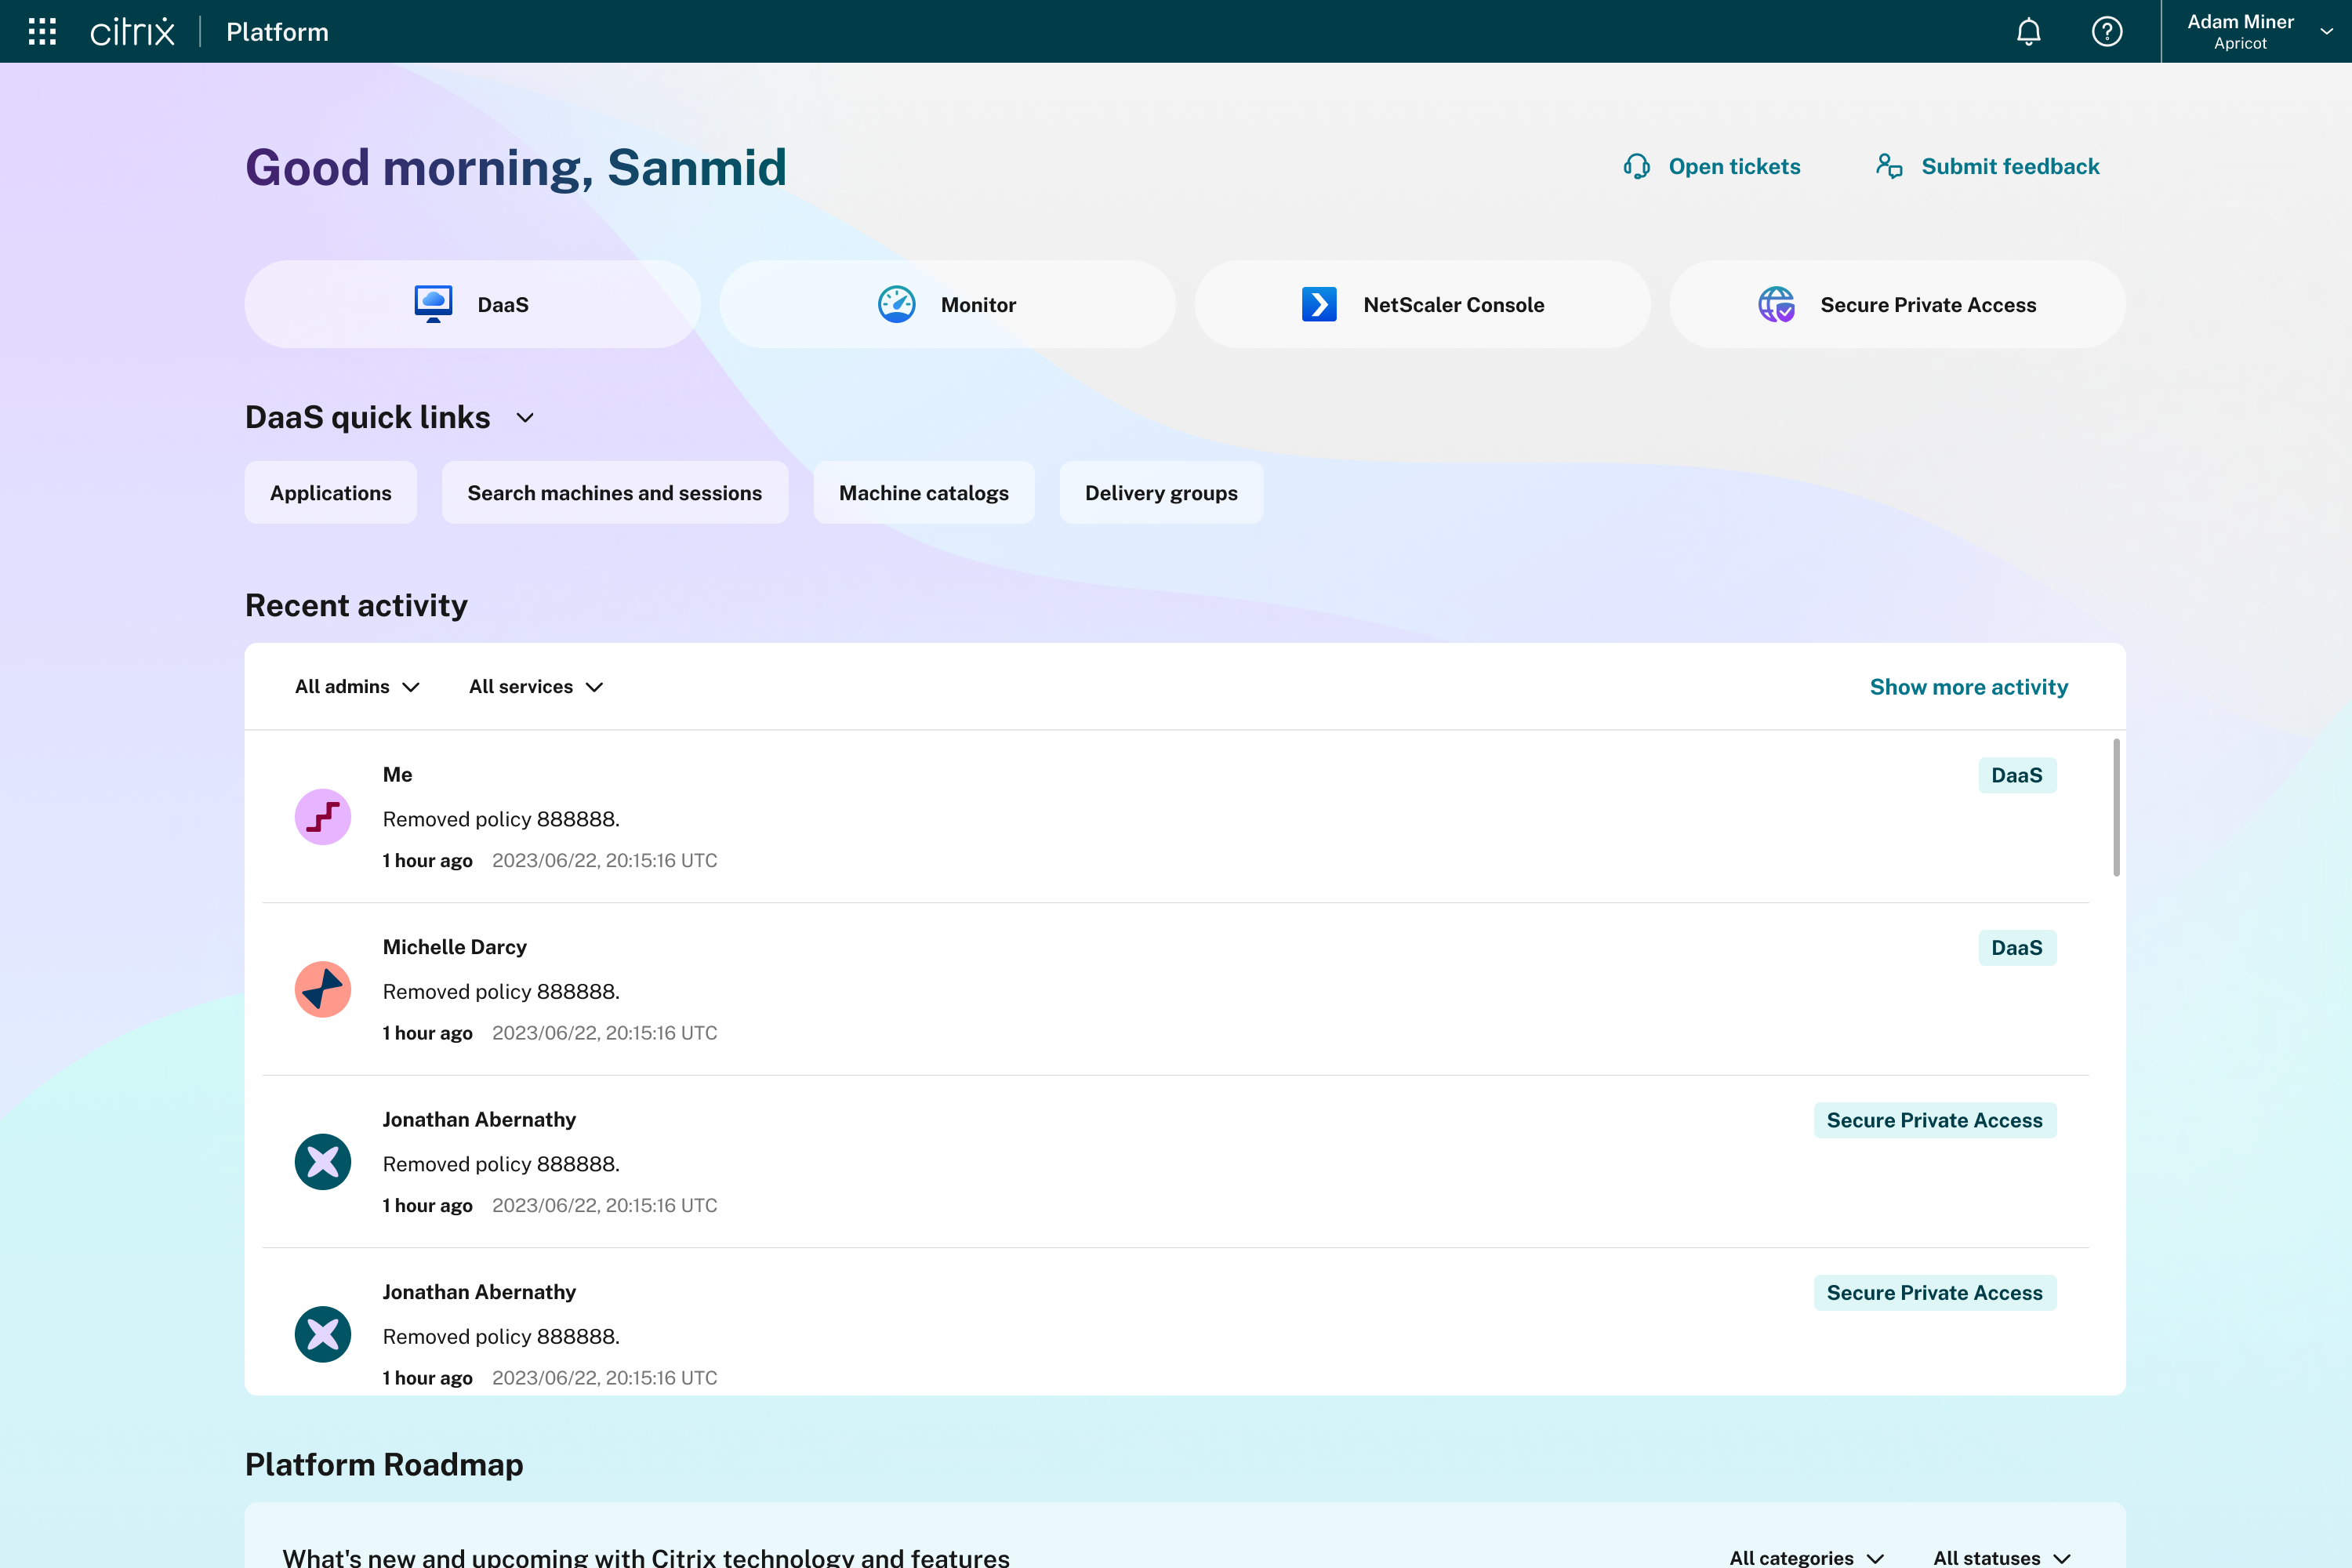This screenshot has width=2352, height=1568.
Task: Click the Secure Private Access globe icon
Action: [1776, 304]
